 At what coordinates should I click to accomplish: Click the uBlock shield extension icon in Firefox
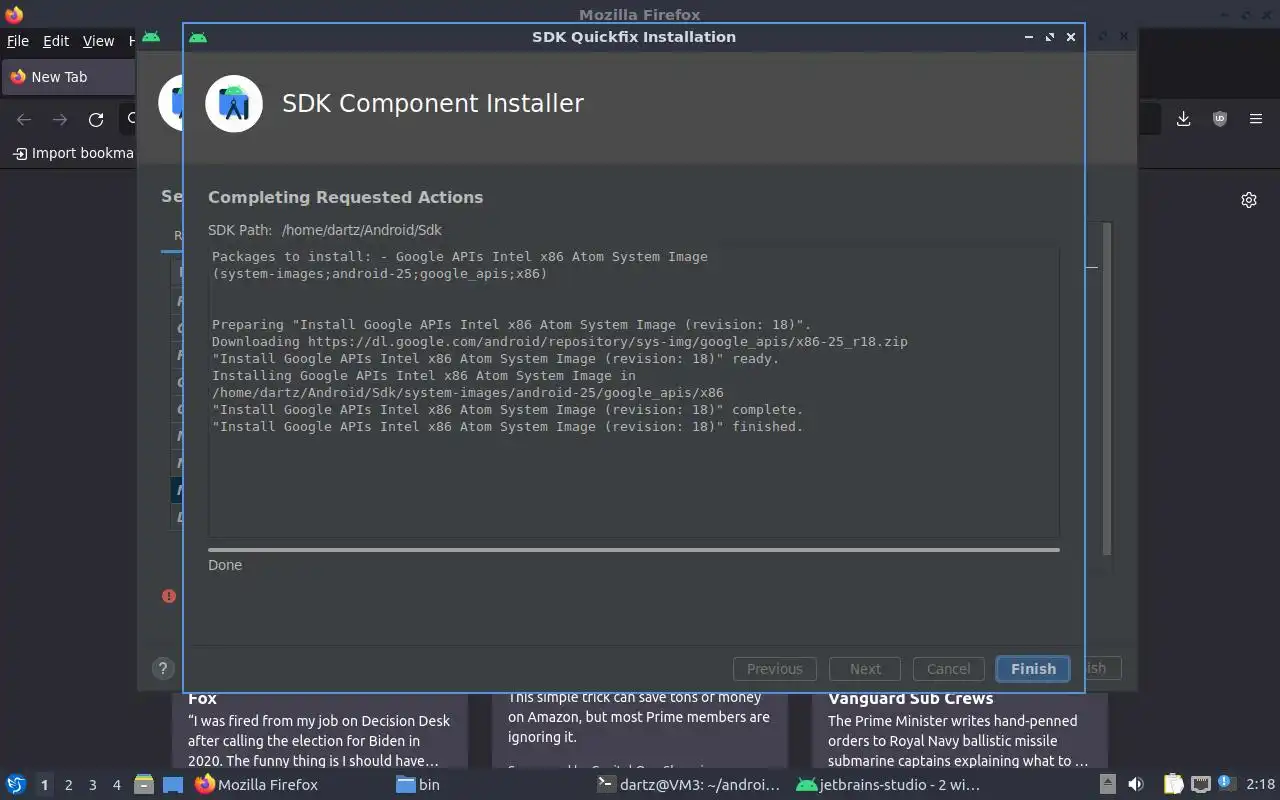click(x=1220, y=119)
